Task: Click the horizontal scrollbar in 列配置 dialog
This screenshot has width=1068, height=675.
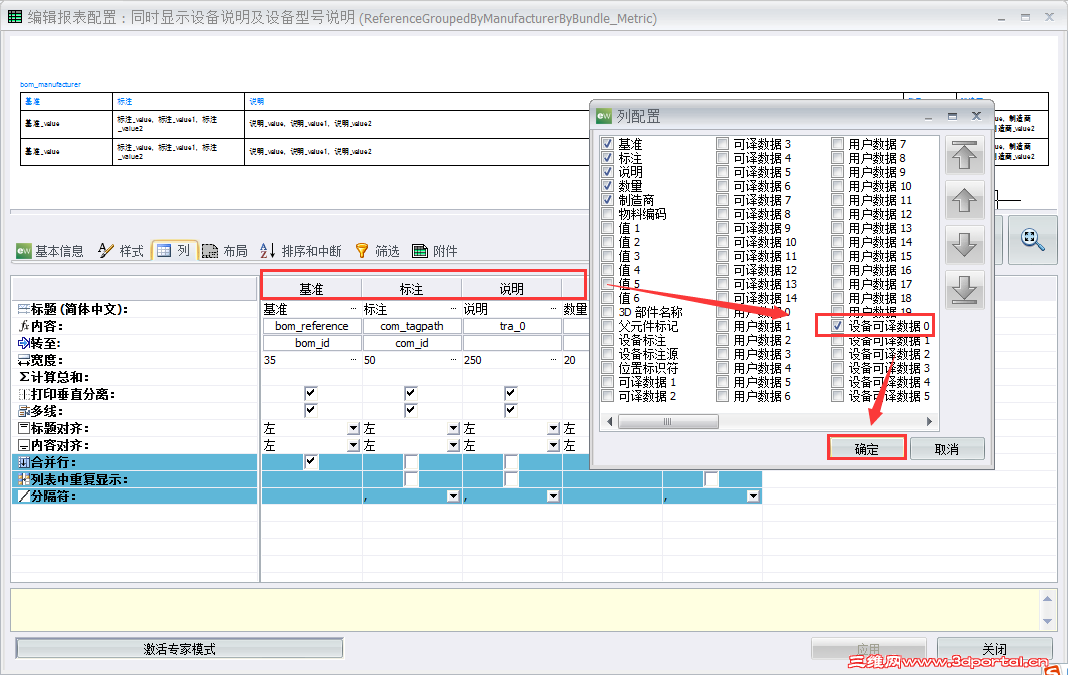Action: [x=667, y=421]
